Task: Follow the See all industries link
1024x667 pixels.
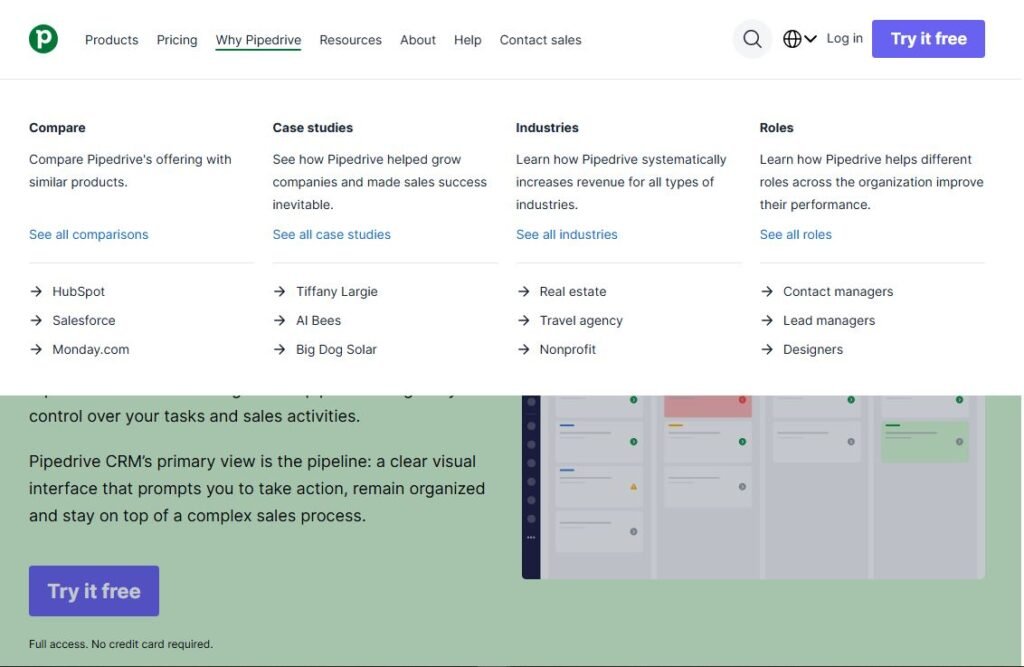Action: point(567,234)
